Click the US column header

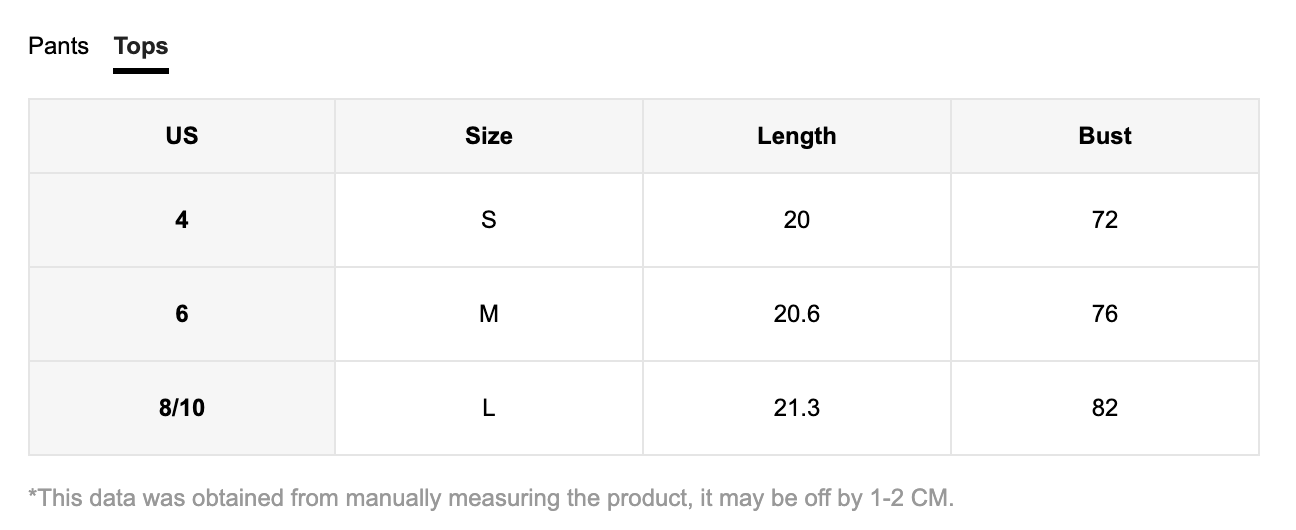click(x=182, y=136)
